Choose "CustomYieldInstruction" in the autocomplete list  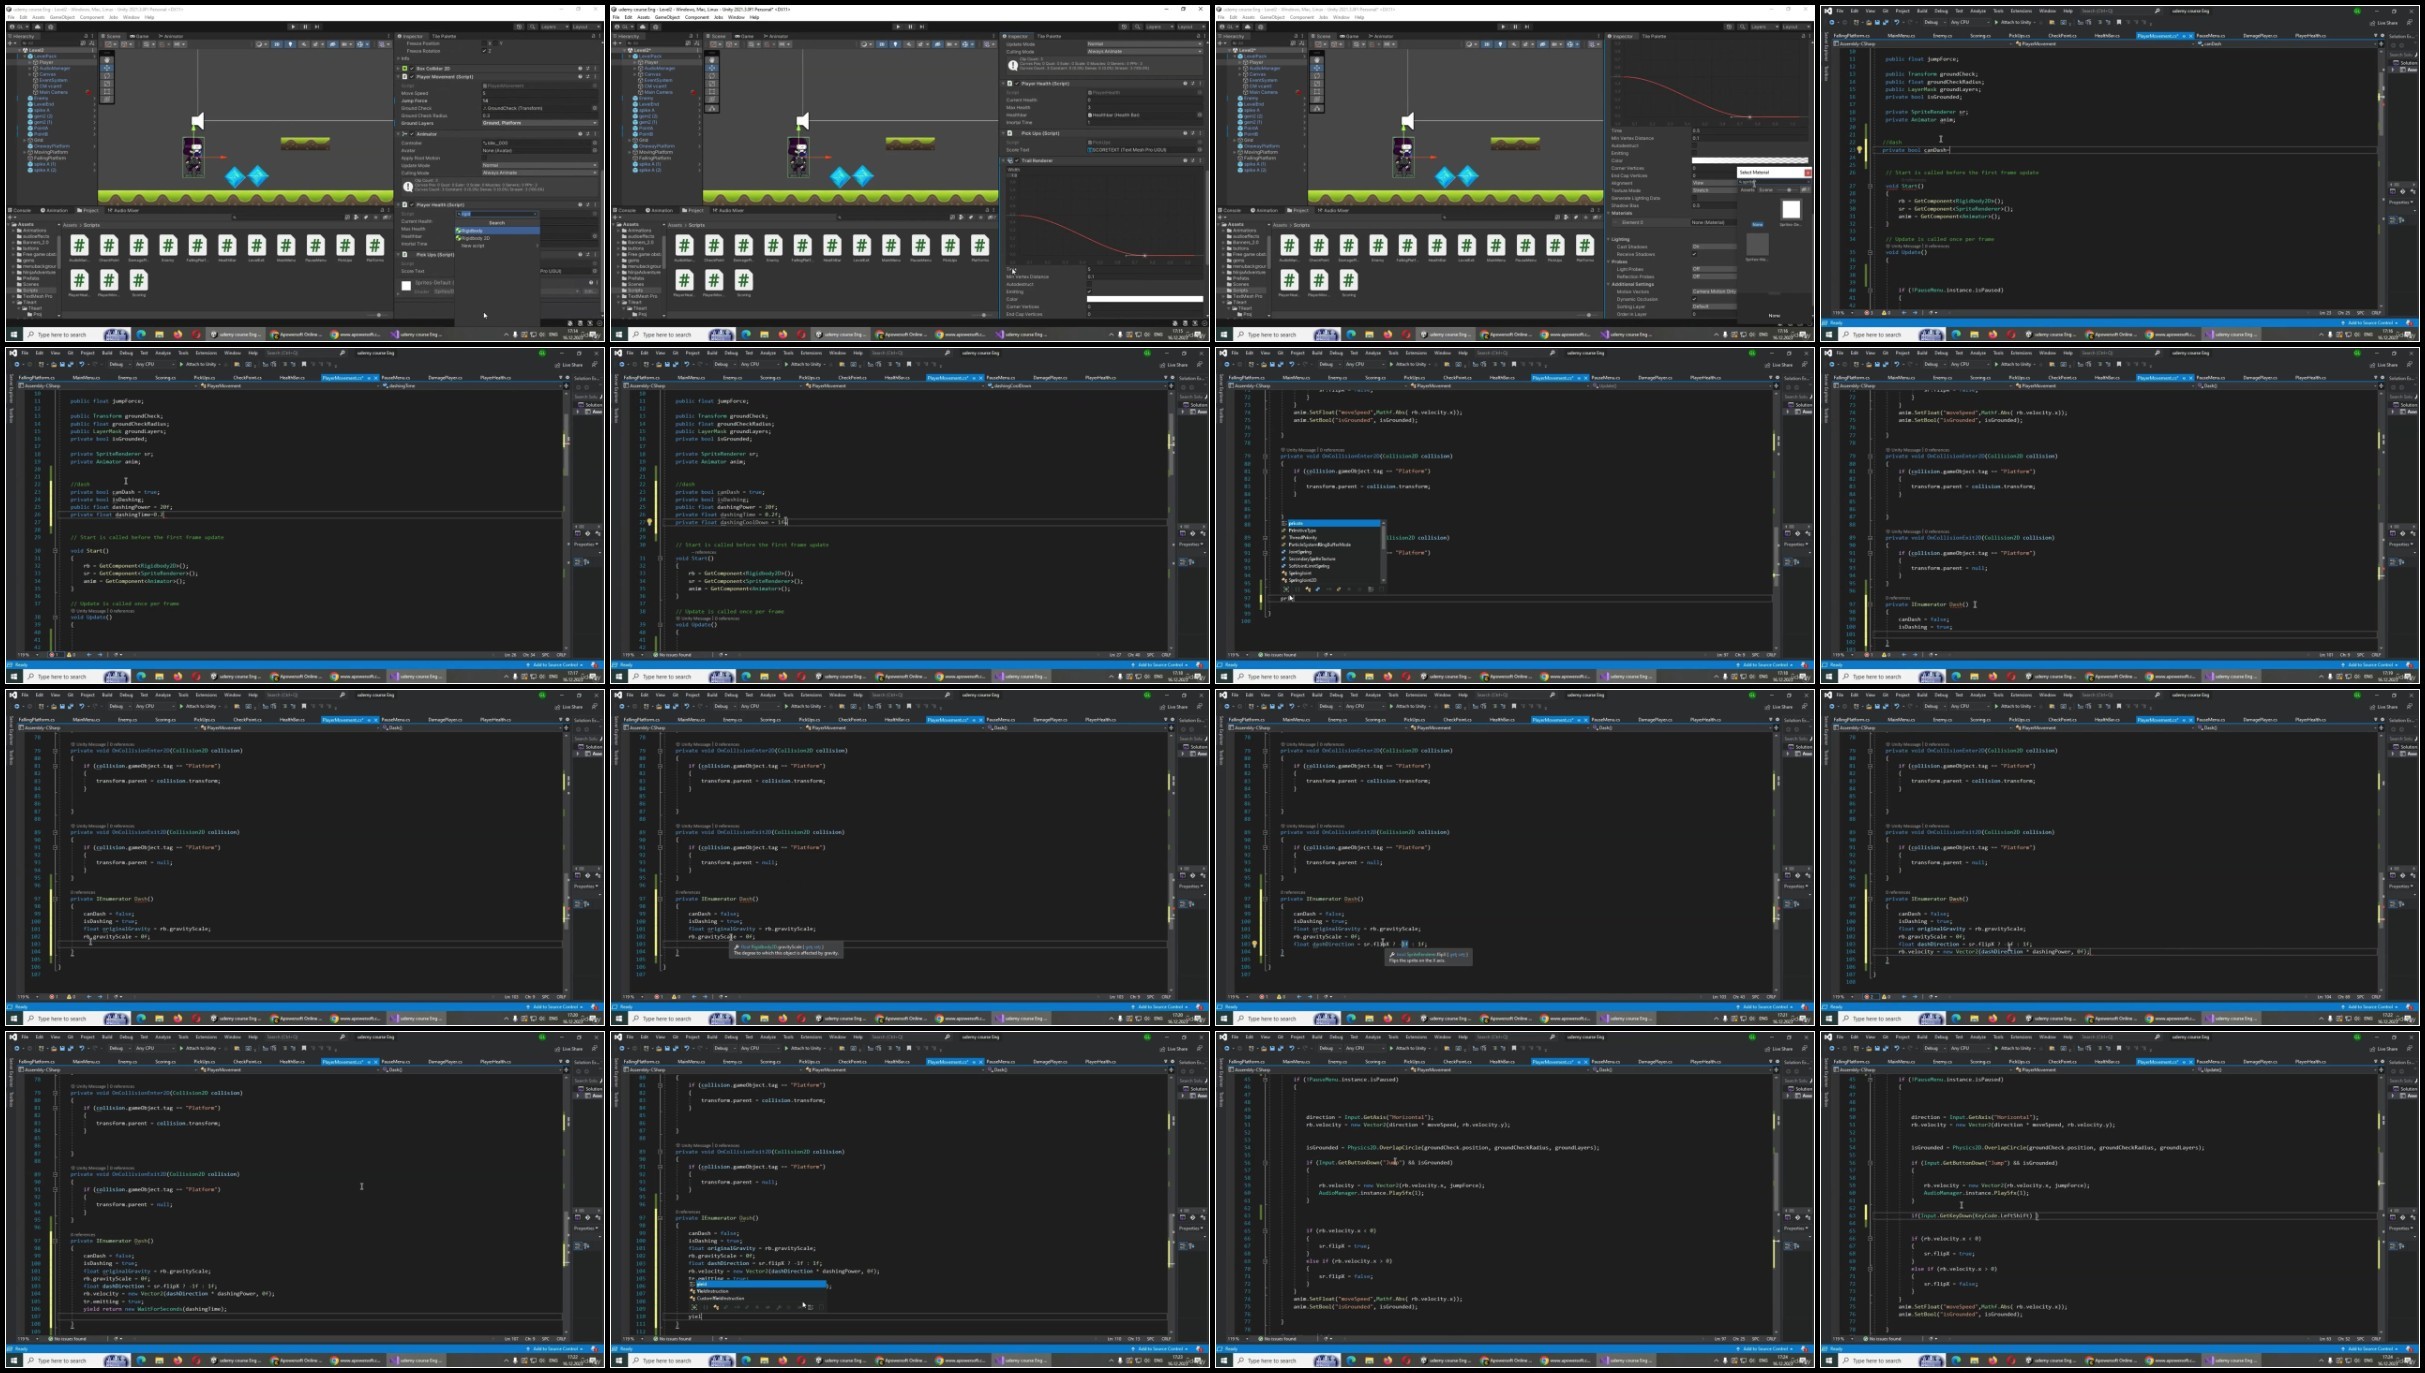(x=720, y=1298)
